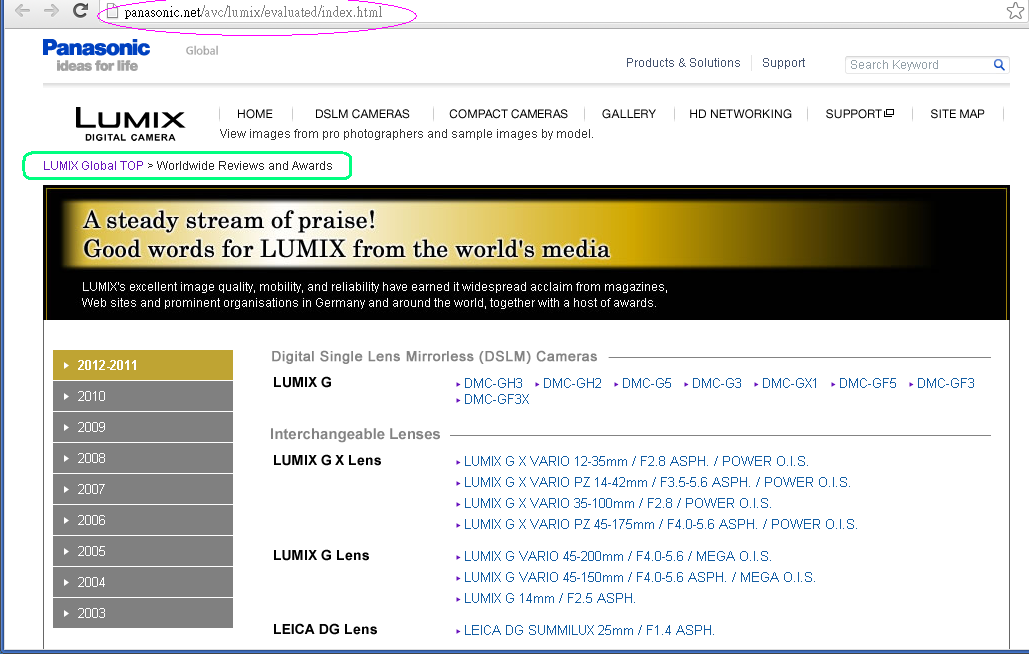Click the 'LUMIX G X Lens' heading
Image resolution: width=1029 pixels, height=654 pixels.
327,460
